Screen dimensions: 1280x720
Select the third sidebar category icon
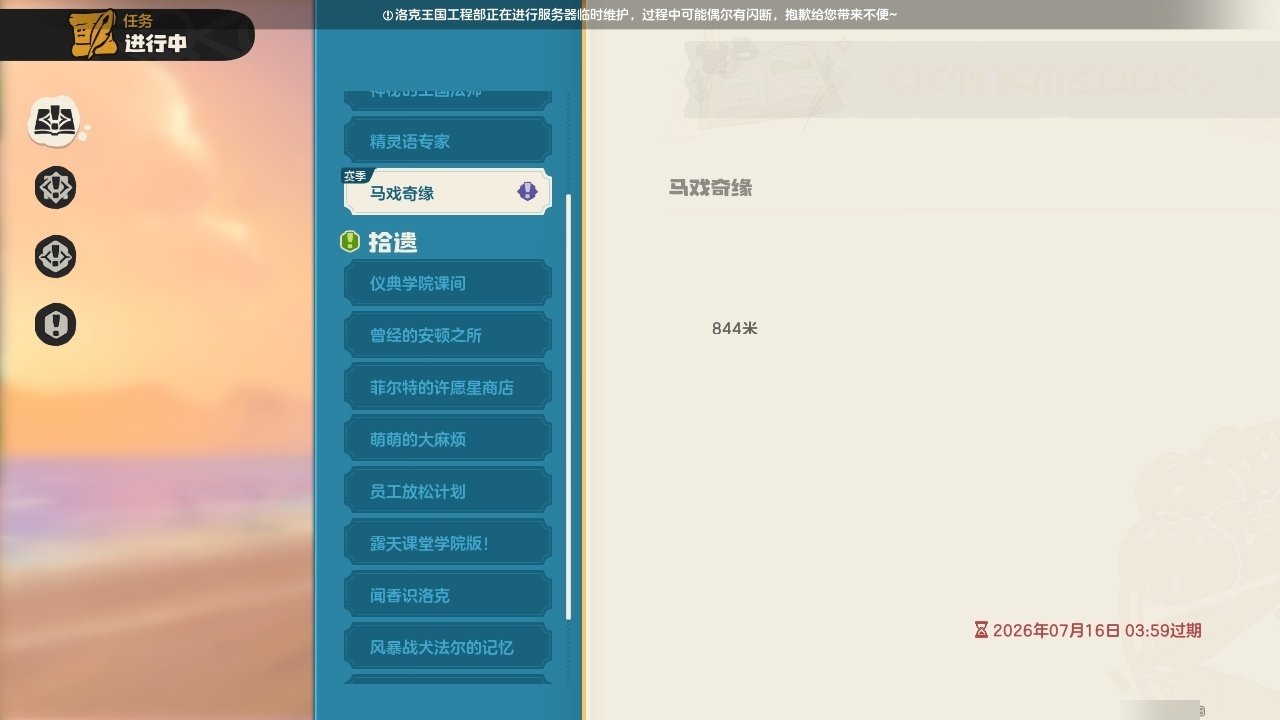(55, 257)
